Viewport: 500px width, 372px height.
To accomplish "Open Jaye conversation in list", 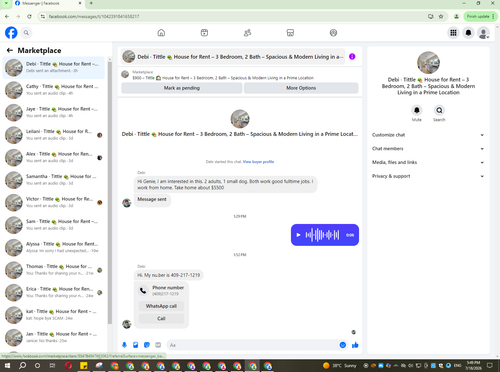I will click(54, 112).
